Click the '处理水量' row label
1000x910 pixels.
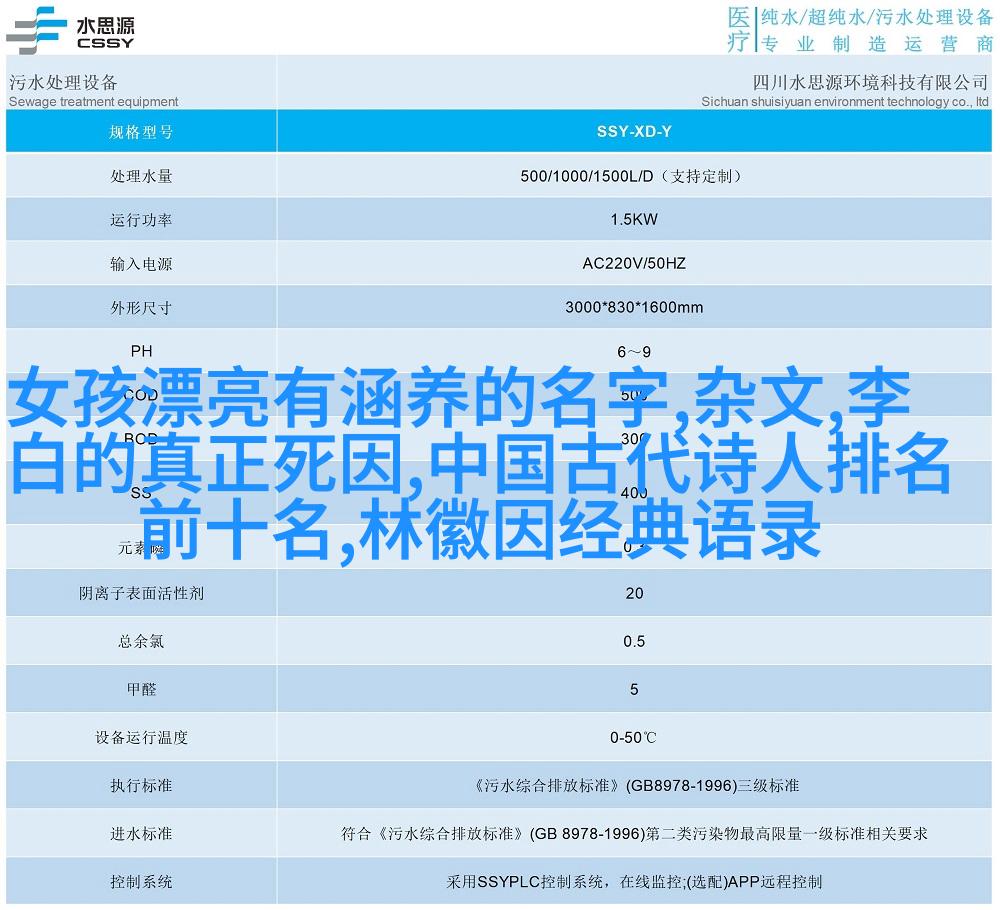pos(141,176)
